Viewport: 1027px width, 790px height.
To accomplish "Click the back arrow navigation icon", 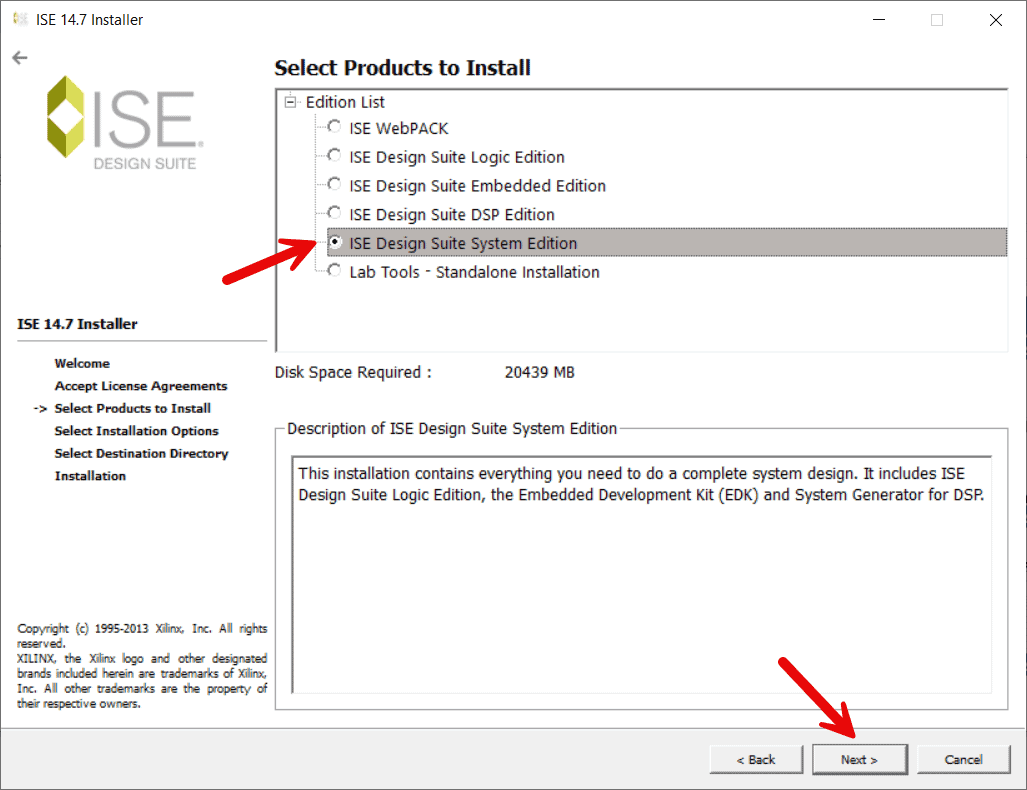I will (19, 57).
